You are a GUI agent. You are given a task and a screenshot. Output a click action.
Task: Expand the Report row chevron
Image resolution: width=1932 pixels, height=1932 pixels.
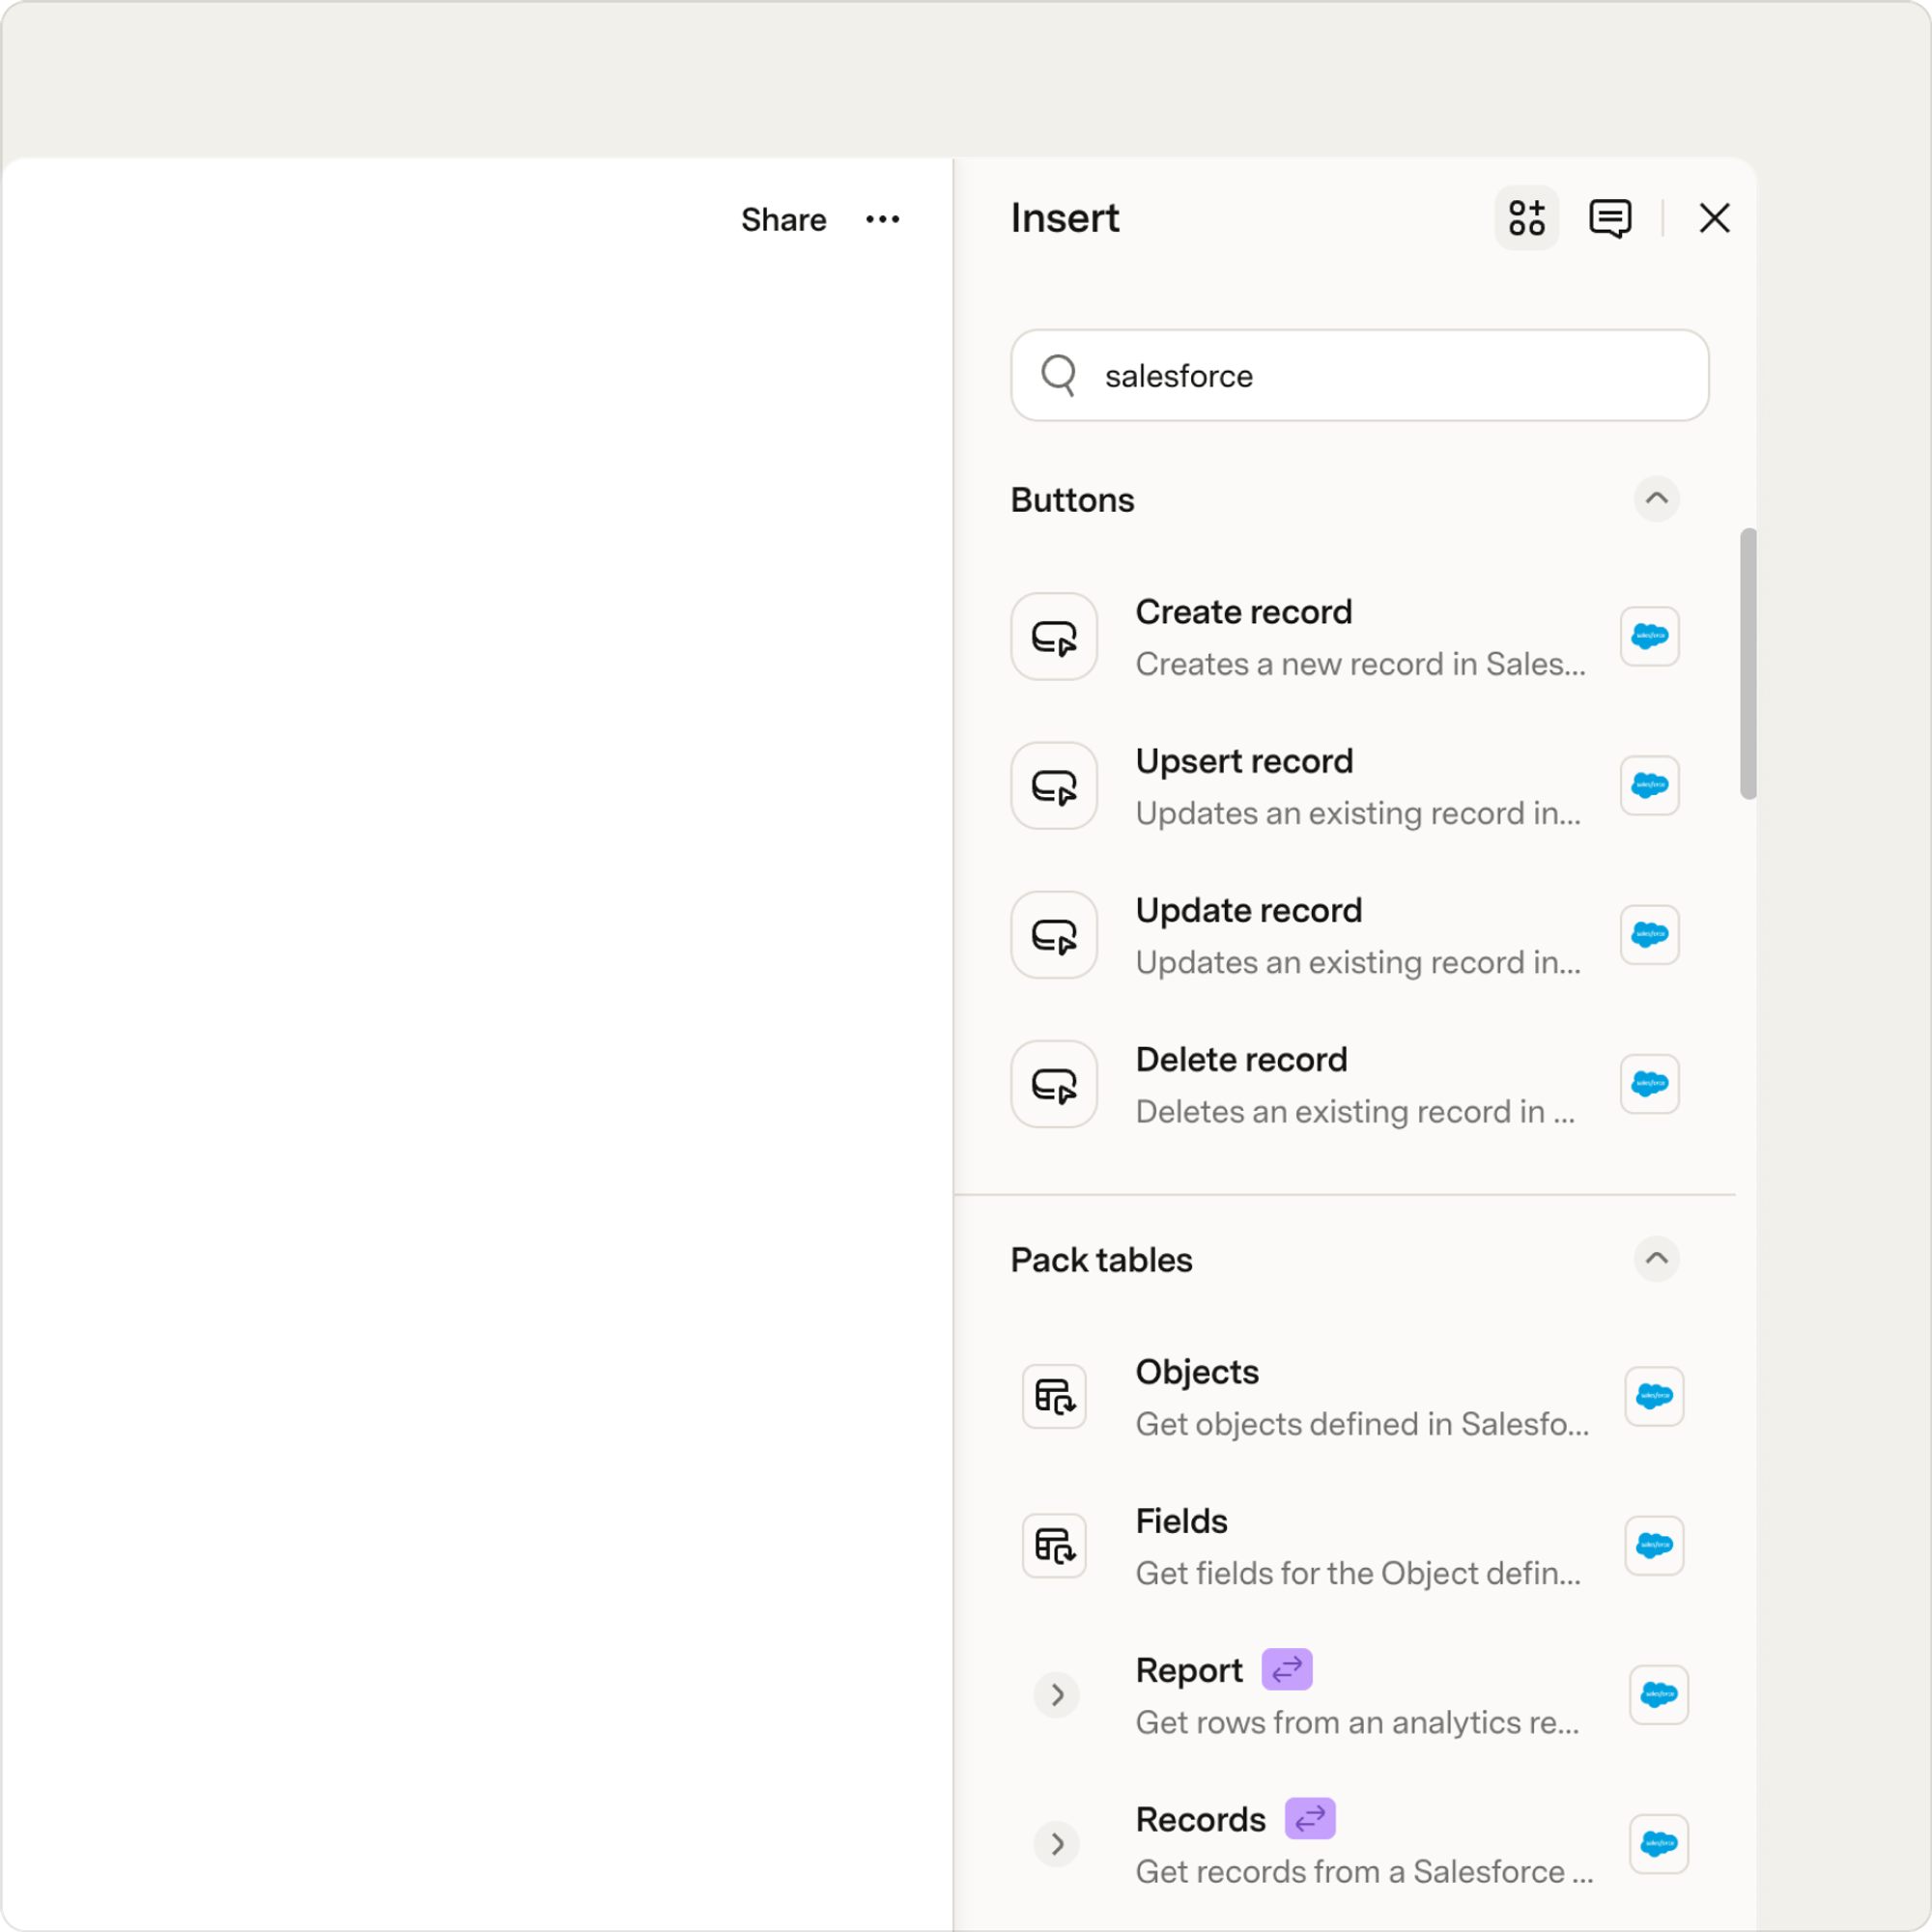[x=1056, y=1694]
